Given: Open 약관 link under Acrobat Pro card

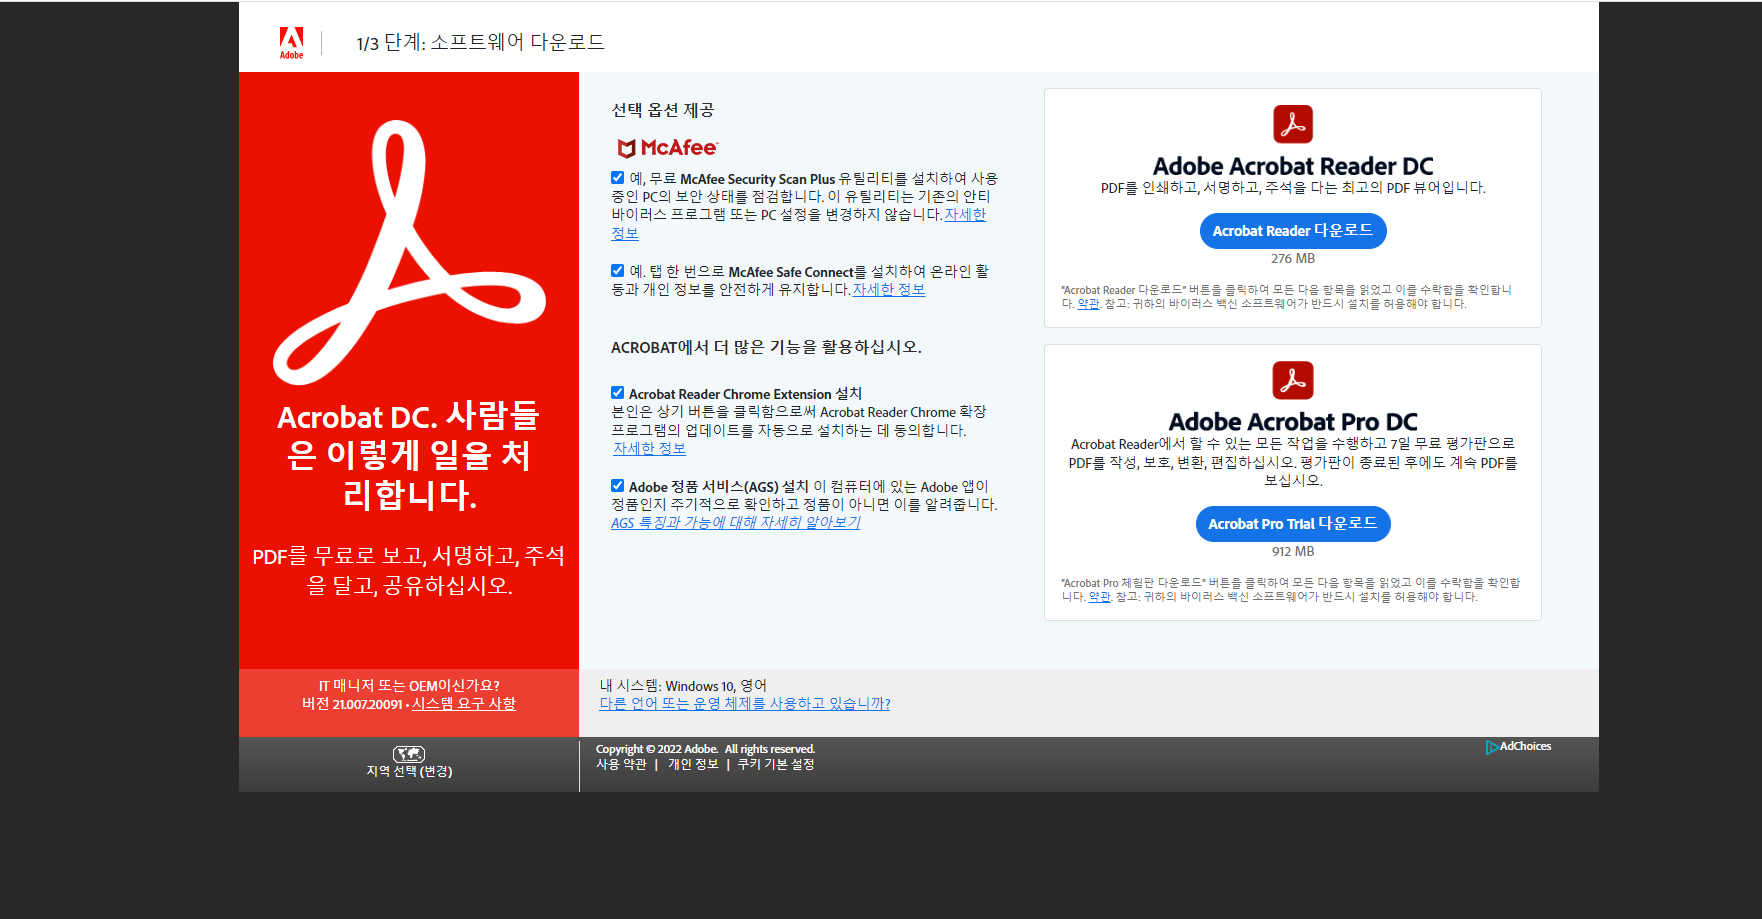Looking at the screenshot, I should (1100, 596).
